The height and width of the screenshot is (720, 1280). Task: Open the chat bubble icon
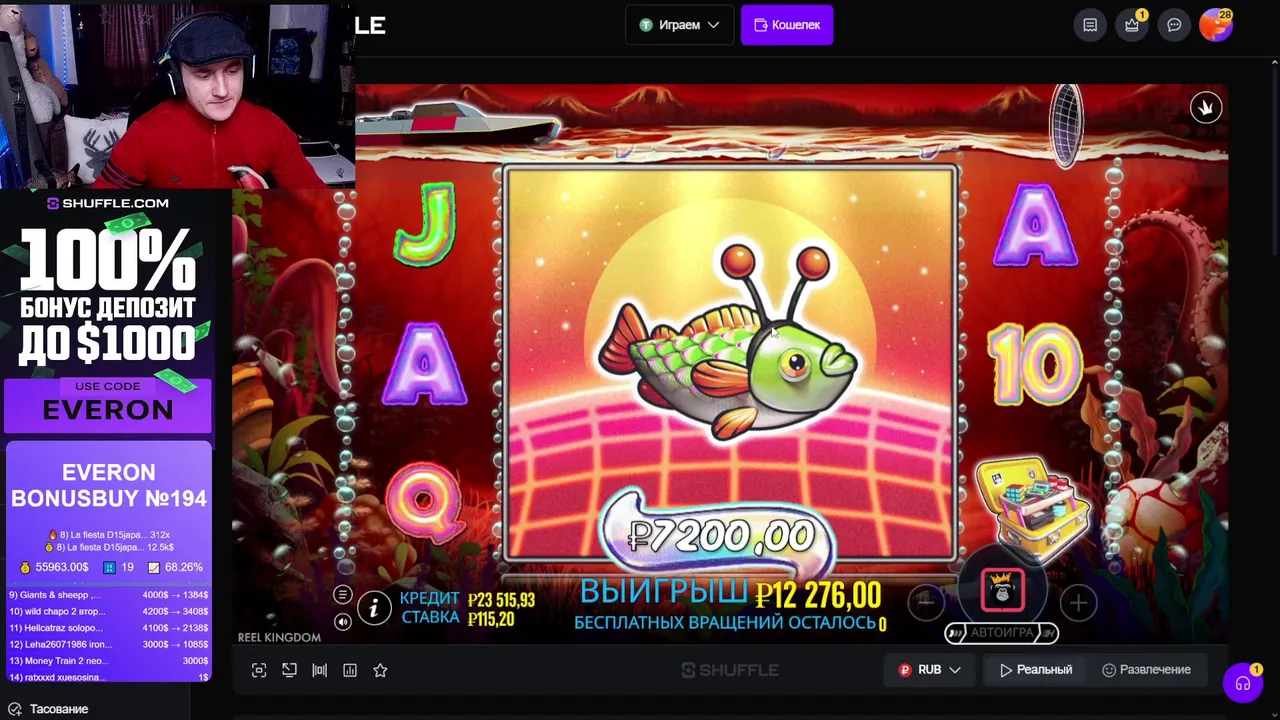click(1174, 25)
